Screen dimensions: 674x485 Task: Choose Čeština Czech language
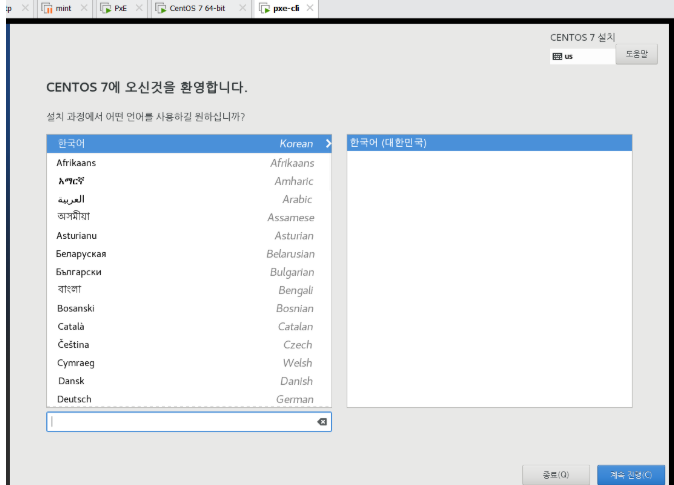pos(189,345)
